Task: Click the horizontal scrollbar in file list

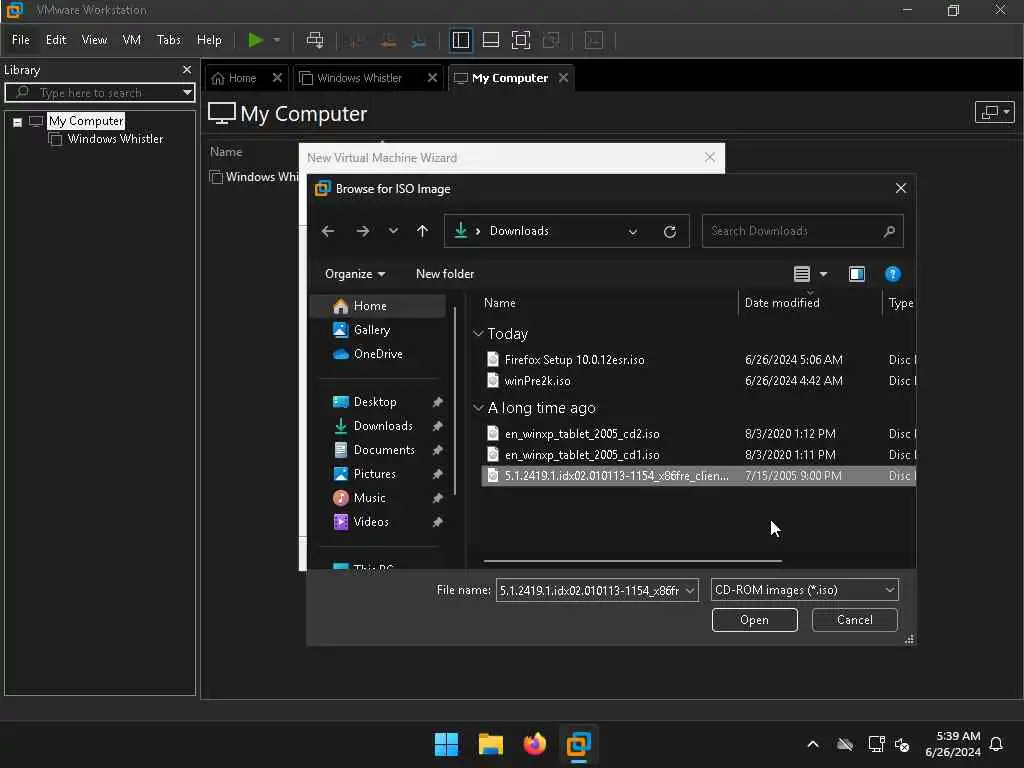Action: [x=632, y=560]
